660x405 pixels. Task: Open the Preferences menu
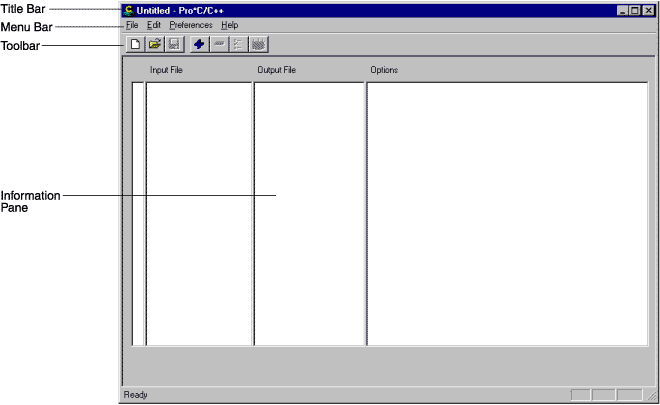coord(191,25)
